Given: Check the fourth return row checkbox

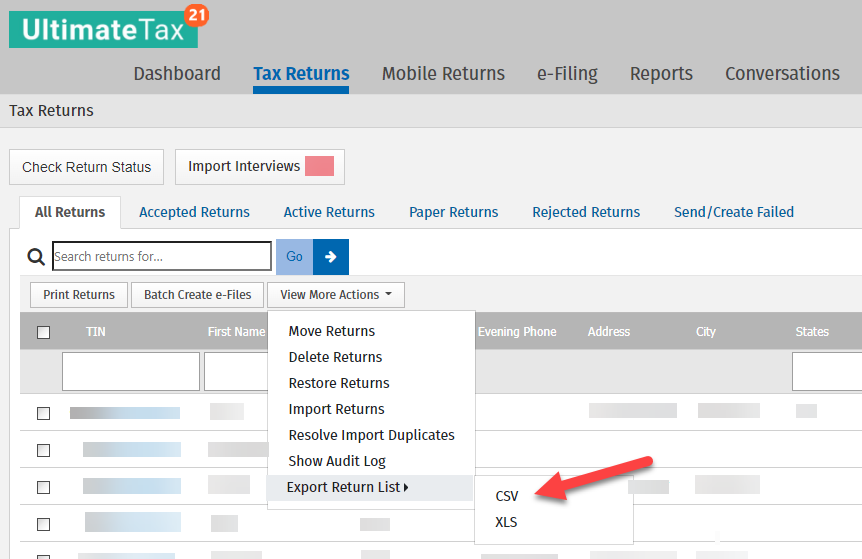Looking at the screenshot, I should coord(43,524).
